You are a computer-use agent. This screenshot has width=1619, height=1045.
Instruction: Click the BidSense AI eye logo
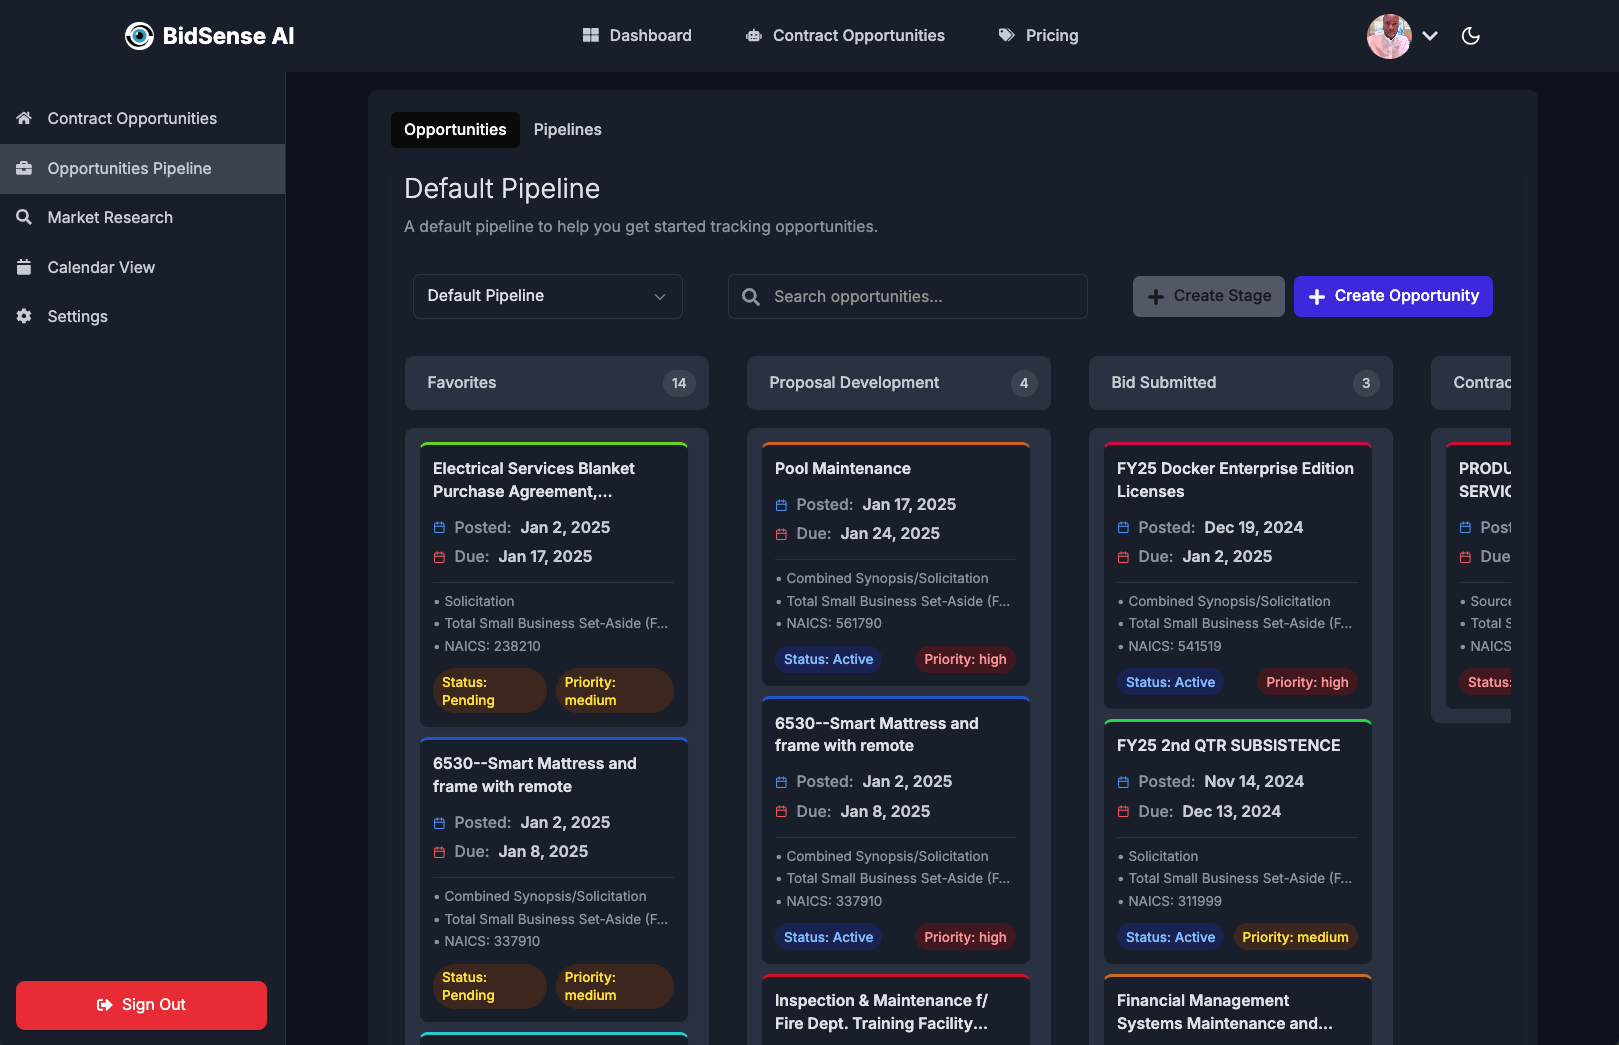139,35
